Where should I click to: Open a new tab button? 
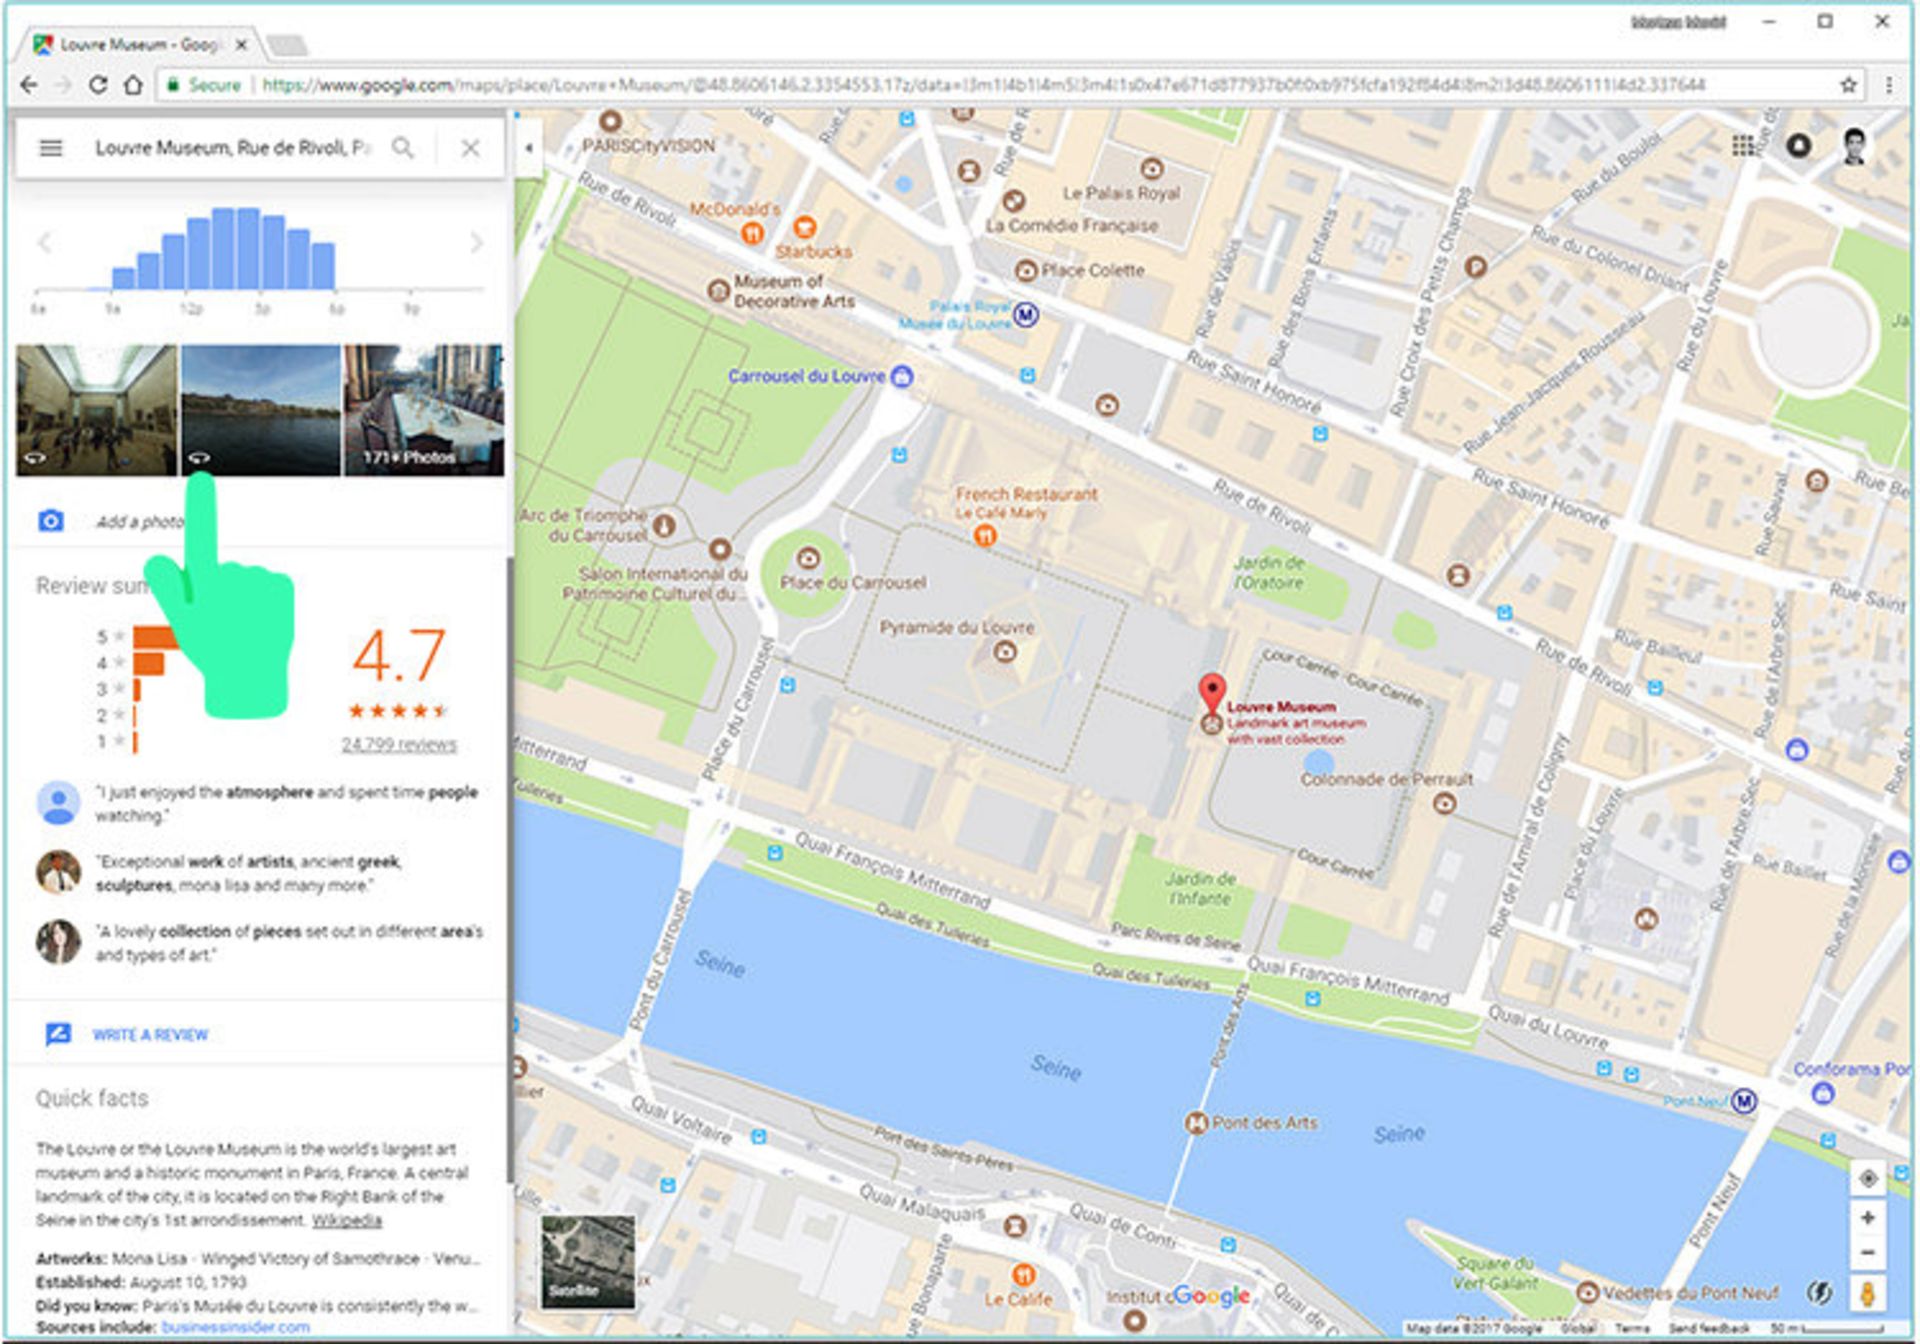tap(288, 45)
